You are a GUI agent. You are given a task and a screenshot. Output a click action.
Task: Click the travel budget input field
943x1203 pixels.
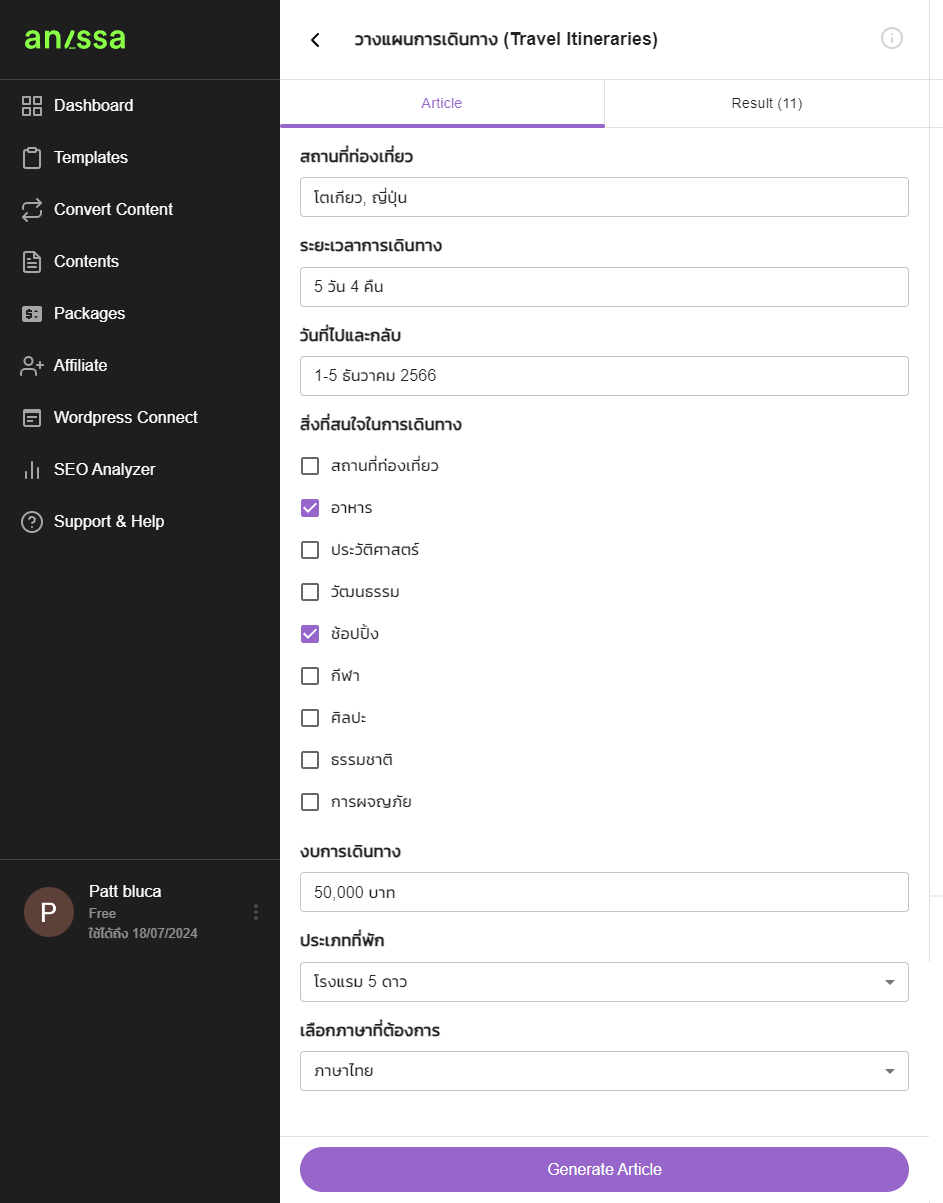[604, 892]
